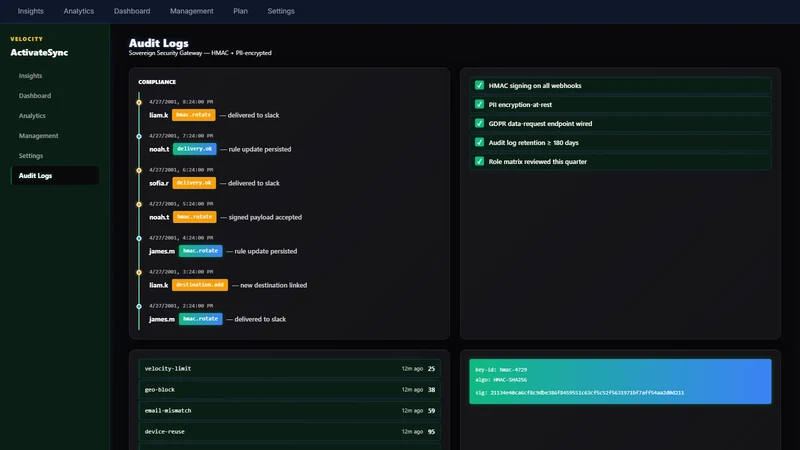Click 'new destination linked' text
This screenshot has height=450, width=800.
click(x=273, y=285)
